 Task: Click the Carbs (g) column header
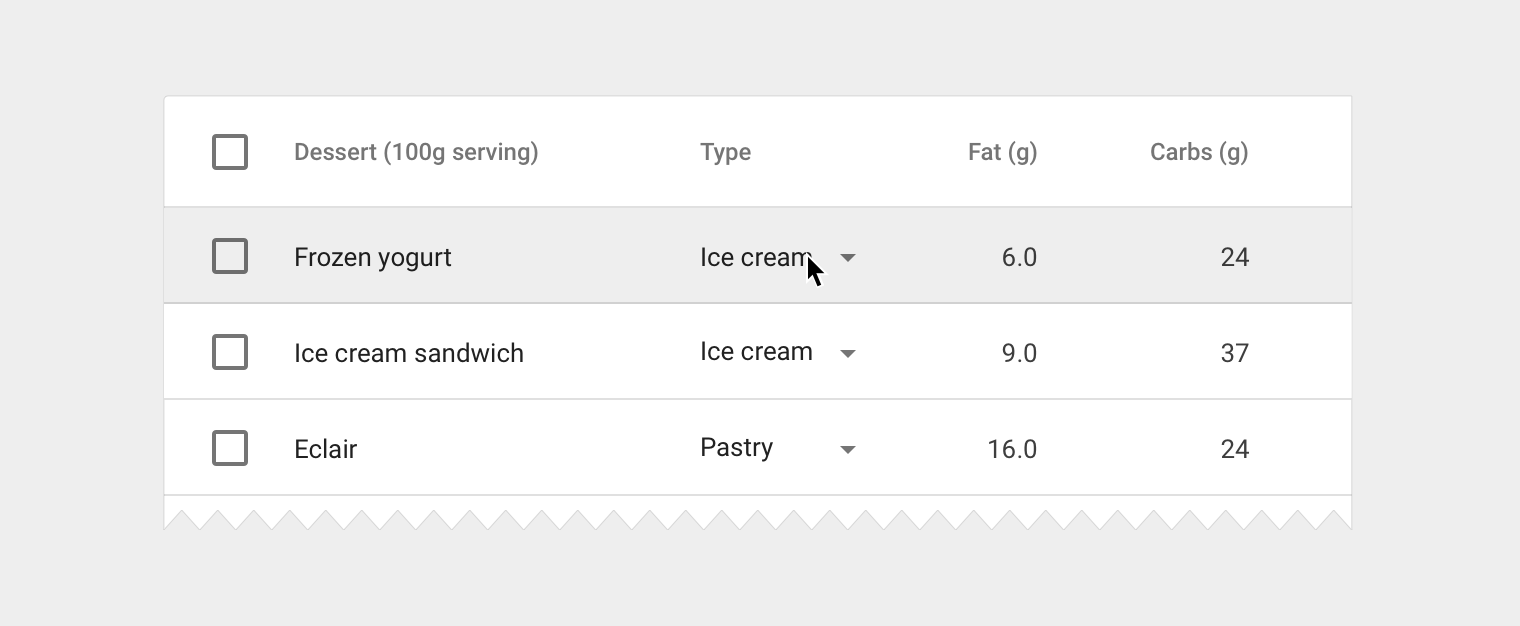(1198, 152)
